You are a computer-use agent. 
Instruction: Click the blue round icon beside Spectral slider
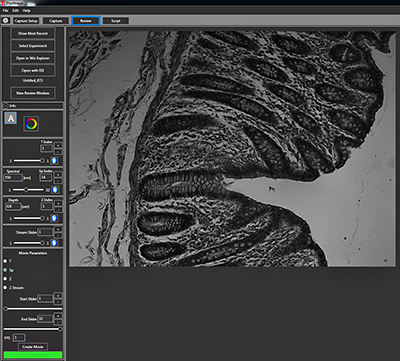(x=55, y=190)
